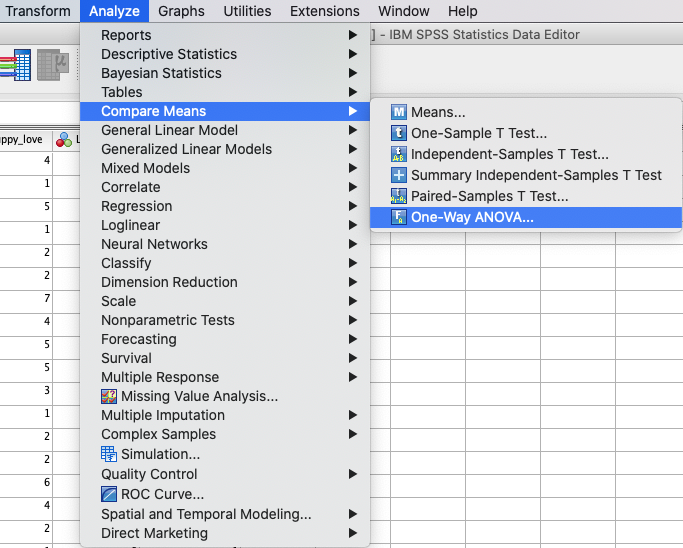Expand the Correlate submenu
Viewport: 683px width, 548px height.
point(225,187)
